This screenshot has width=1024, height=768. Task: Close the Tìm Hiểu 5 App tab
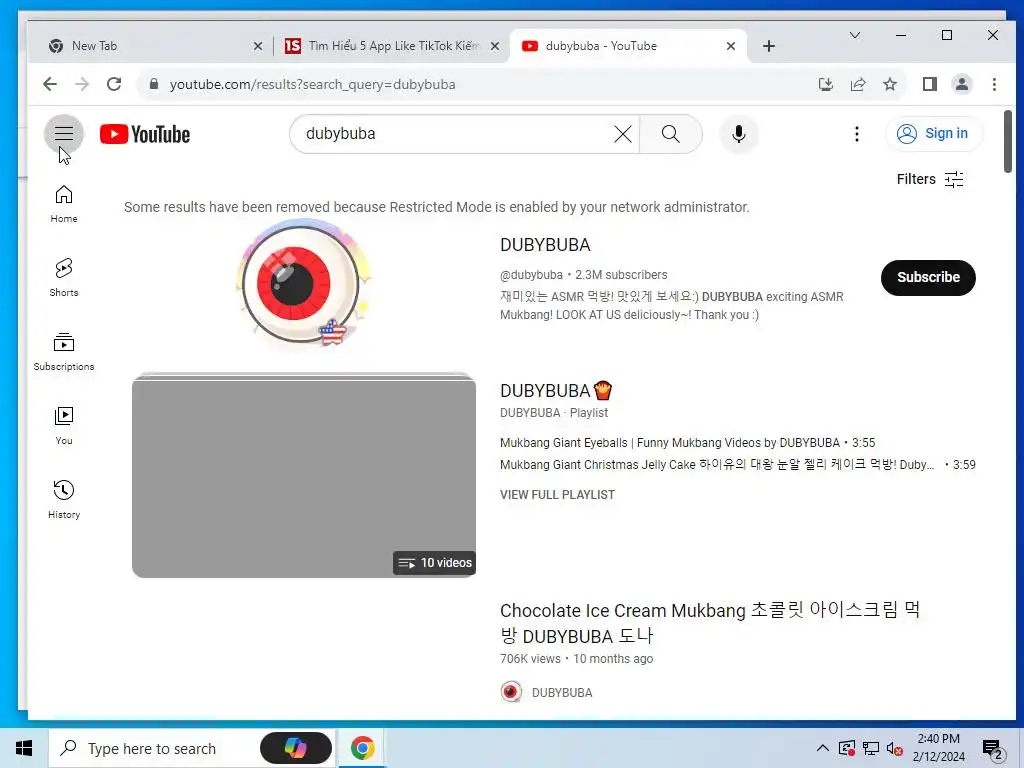pyautogui.click(x=495, y=46)
